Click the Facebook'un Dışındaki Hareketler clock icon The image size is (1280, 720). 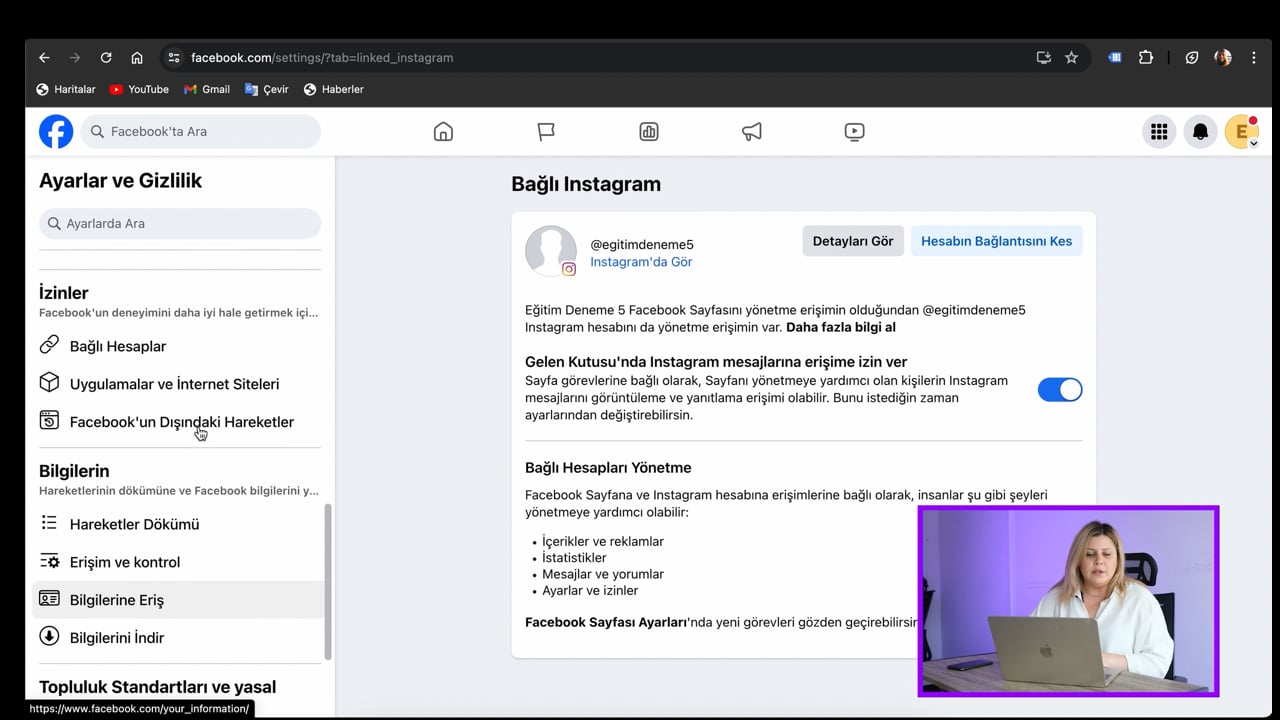click(x=49, y=421)
